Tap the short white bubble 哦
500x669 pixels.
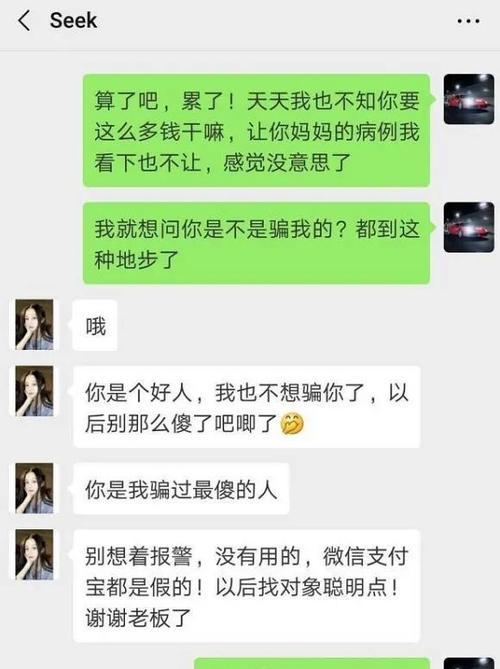coord(95,326)
